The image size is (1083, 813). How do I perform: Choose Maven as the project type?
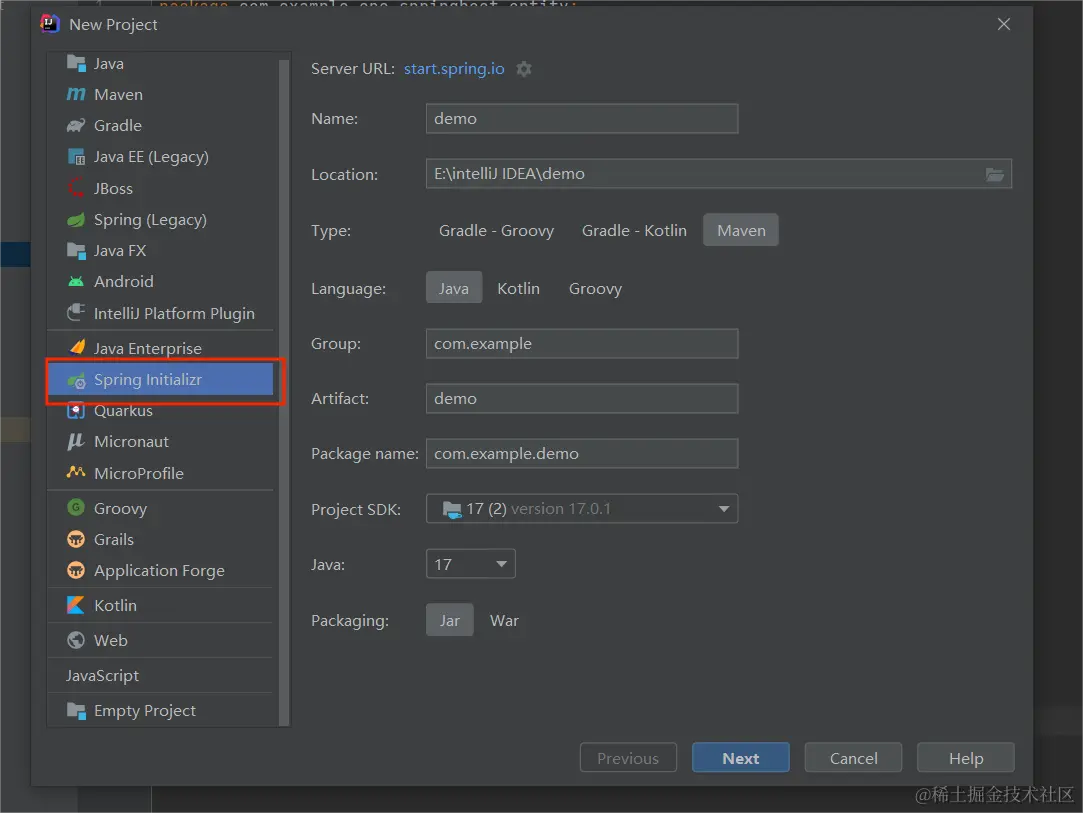point(740,230)
